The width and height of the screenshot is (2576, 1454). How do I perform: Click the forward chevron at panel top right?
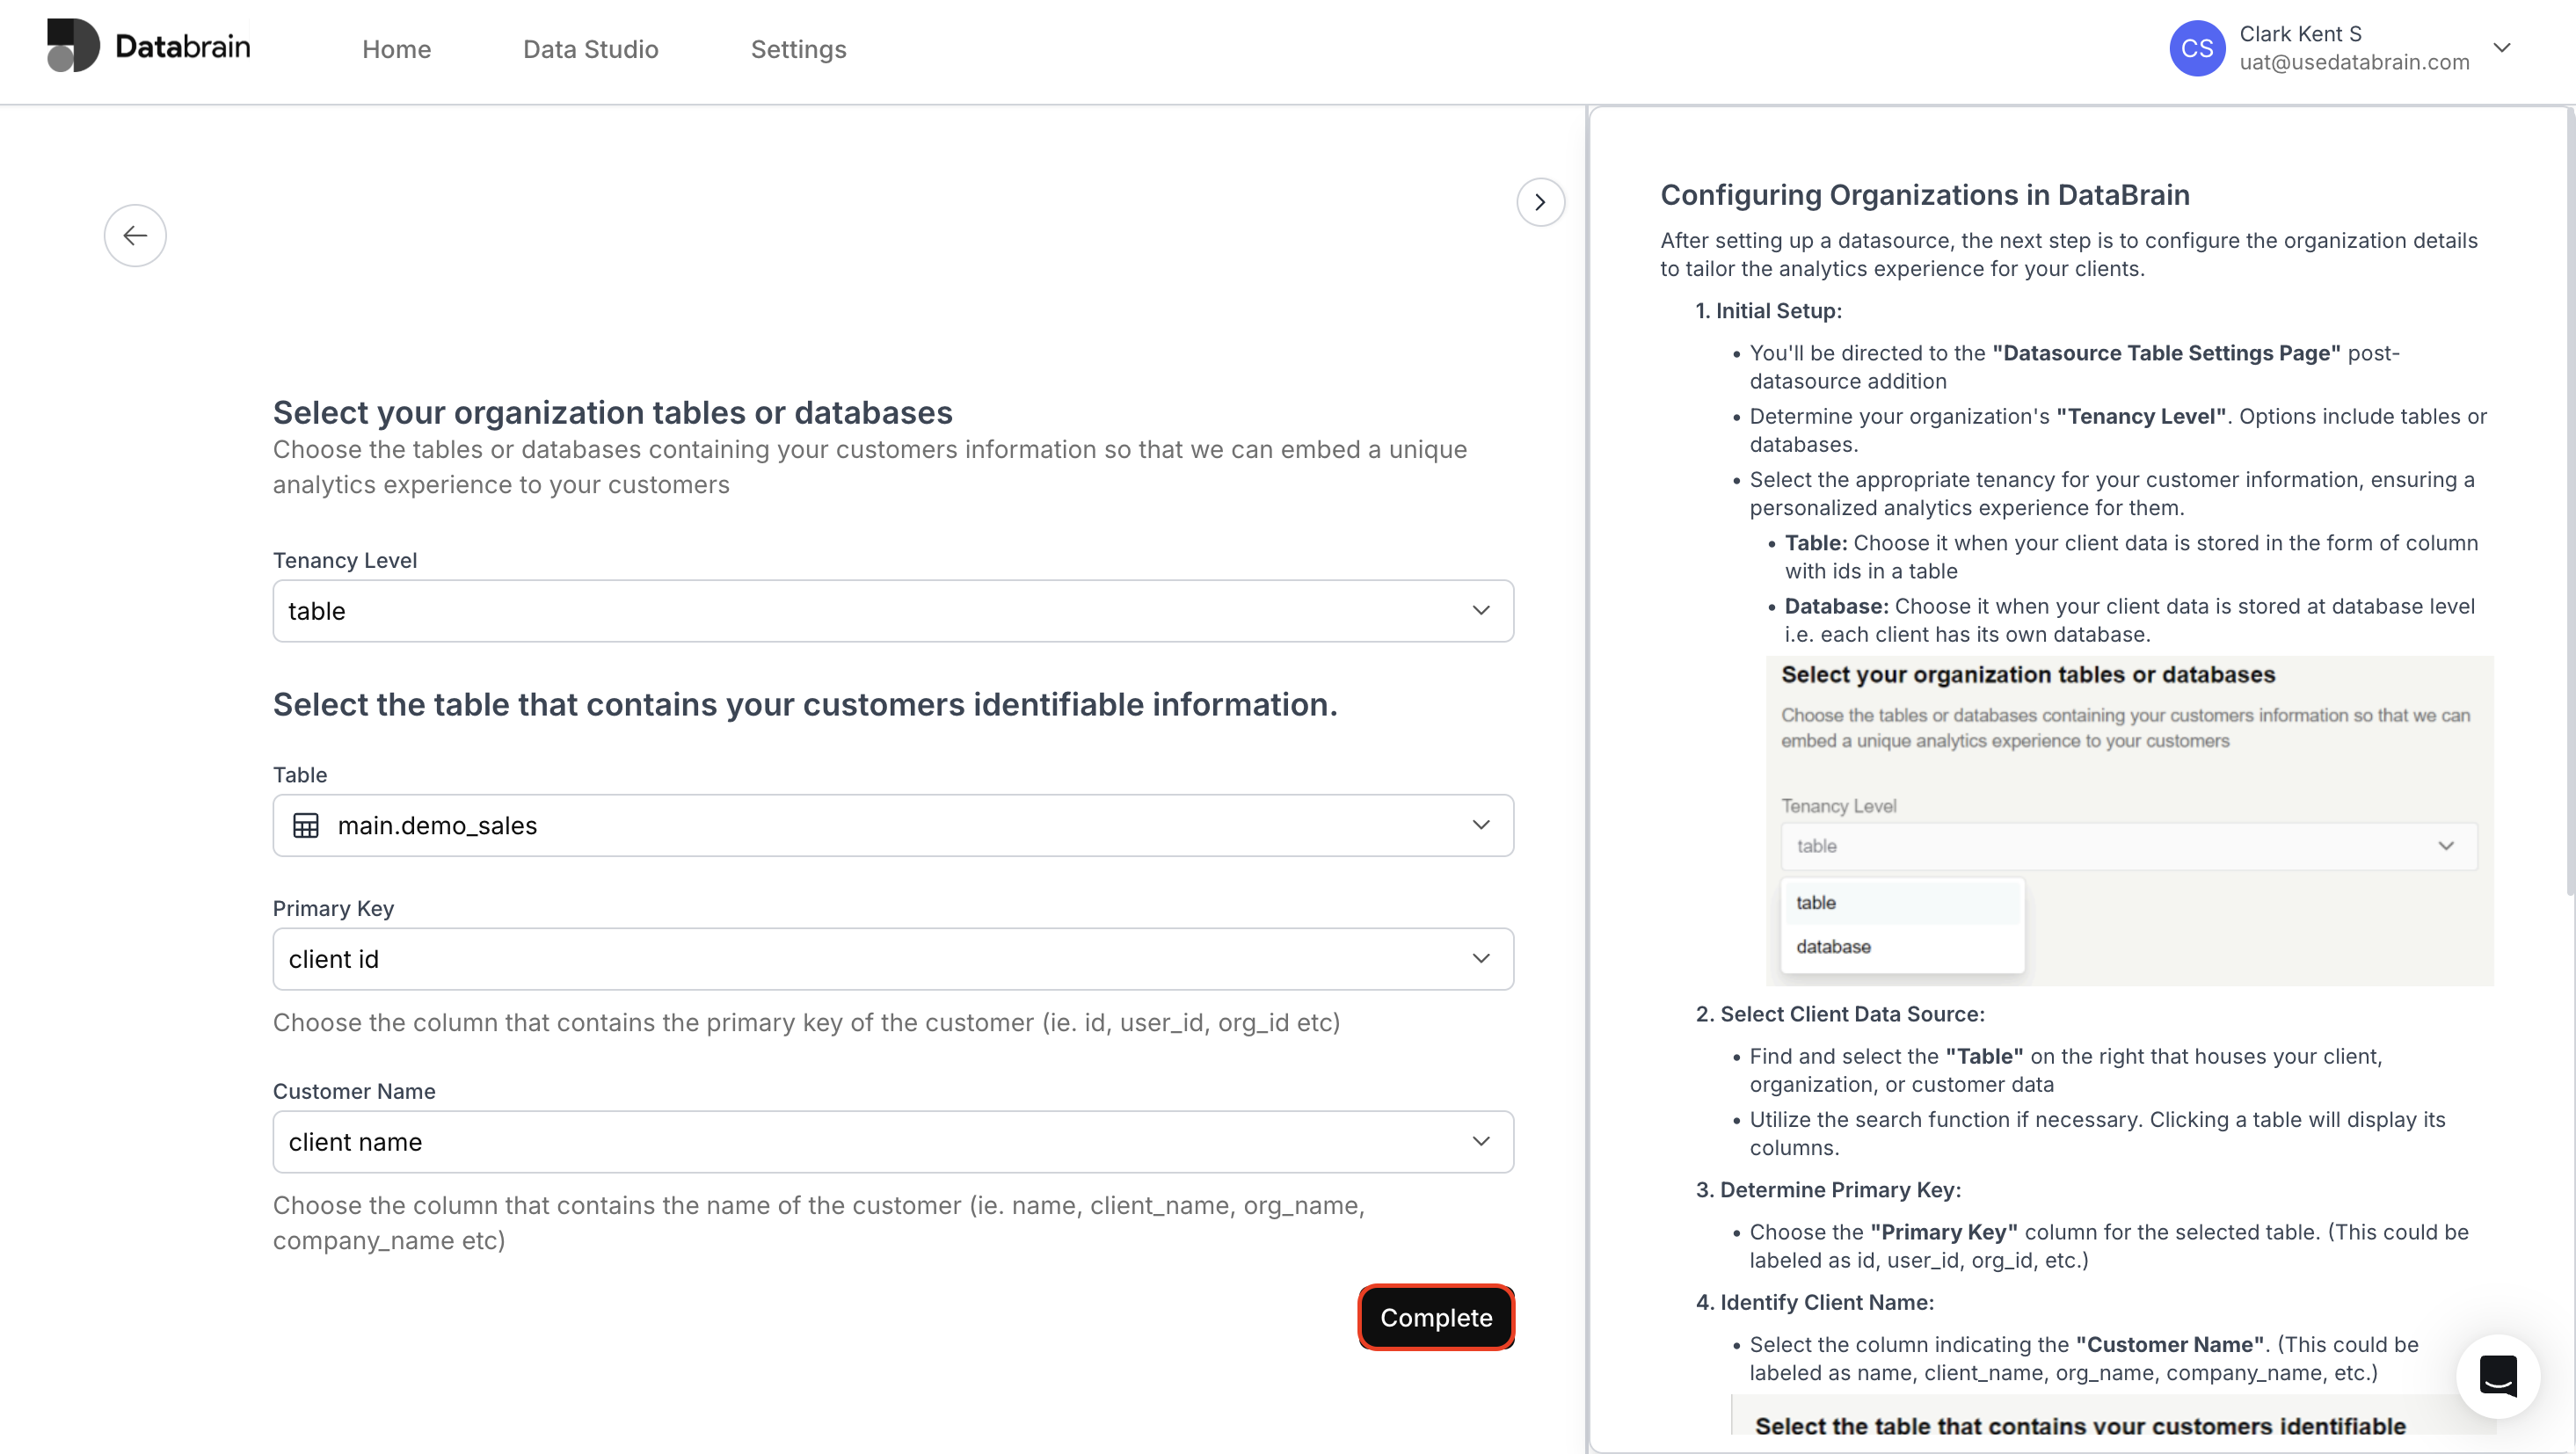pyautogui.click(x=1540, y=202)
